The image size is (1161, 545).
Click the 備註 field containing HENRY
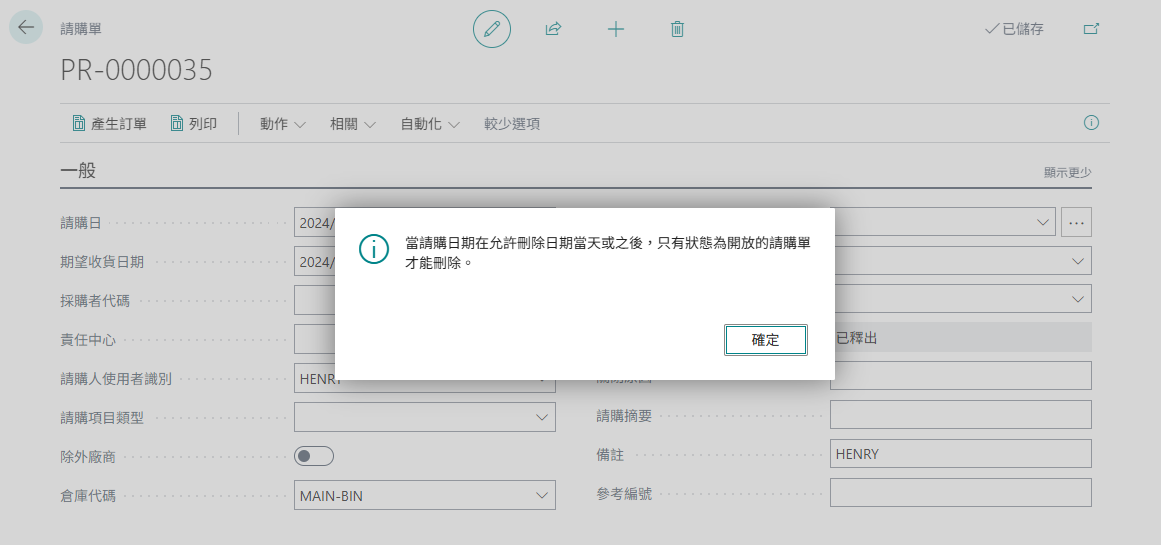click(x=960, y=454)
